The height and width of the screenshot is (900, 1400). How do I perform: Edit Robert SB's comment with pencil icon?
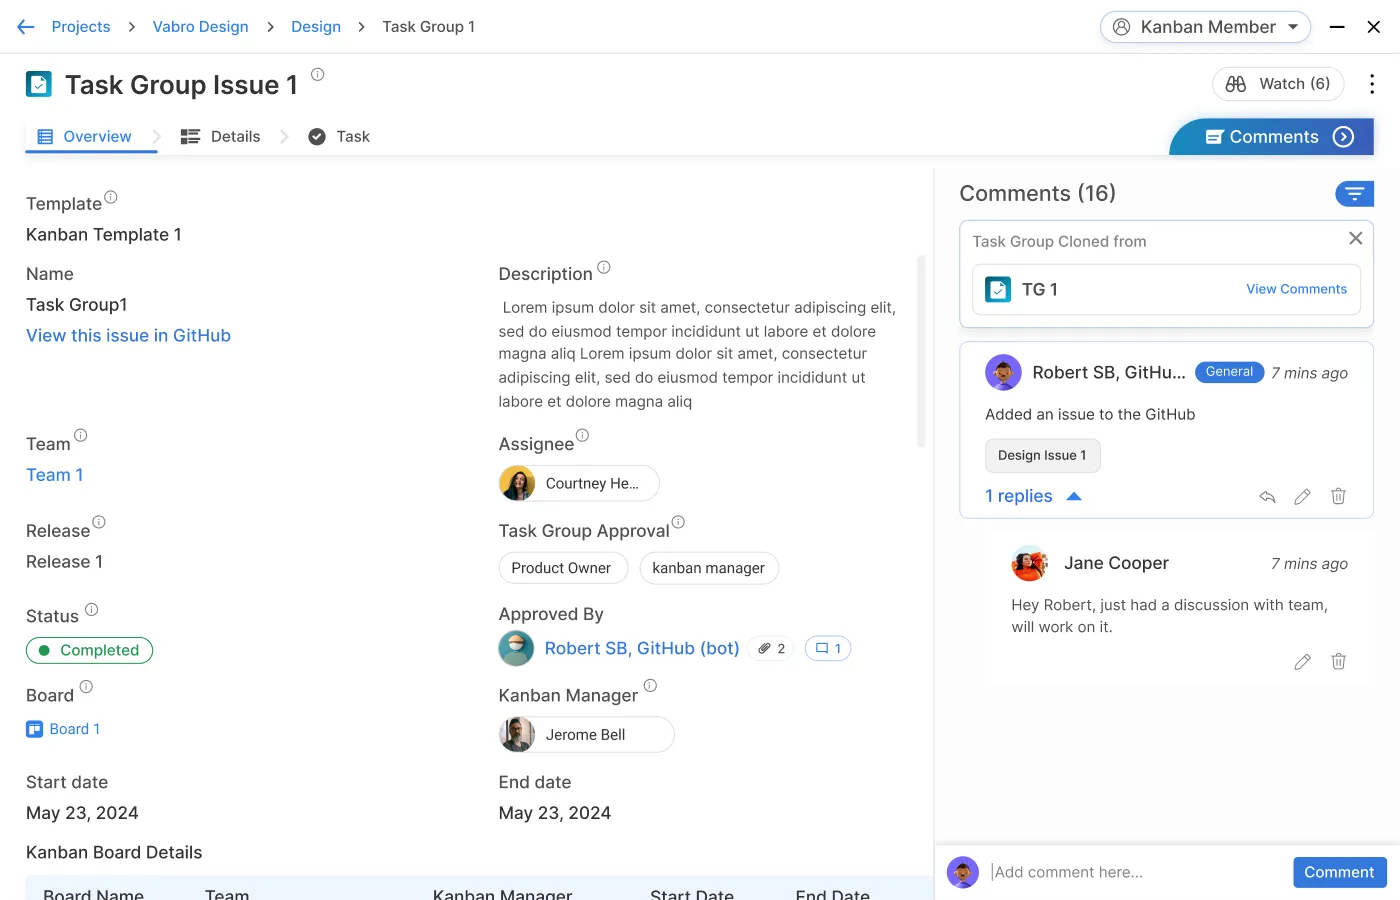click(1302, 497)
